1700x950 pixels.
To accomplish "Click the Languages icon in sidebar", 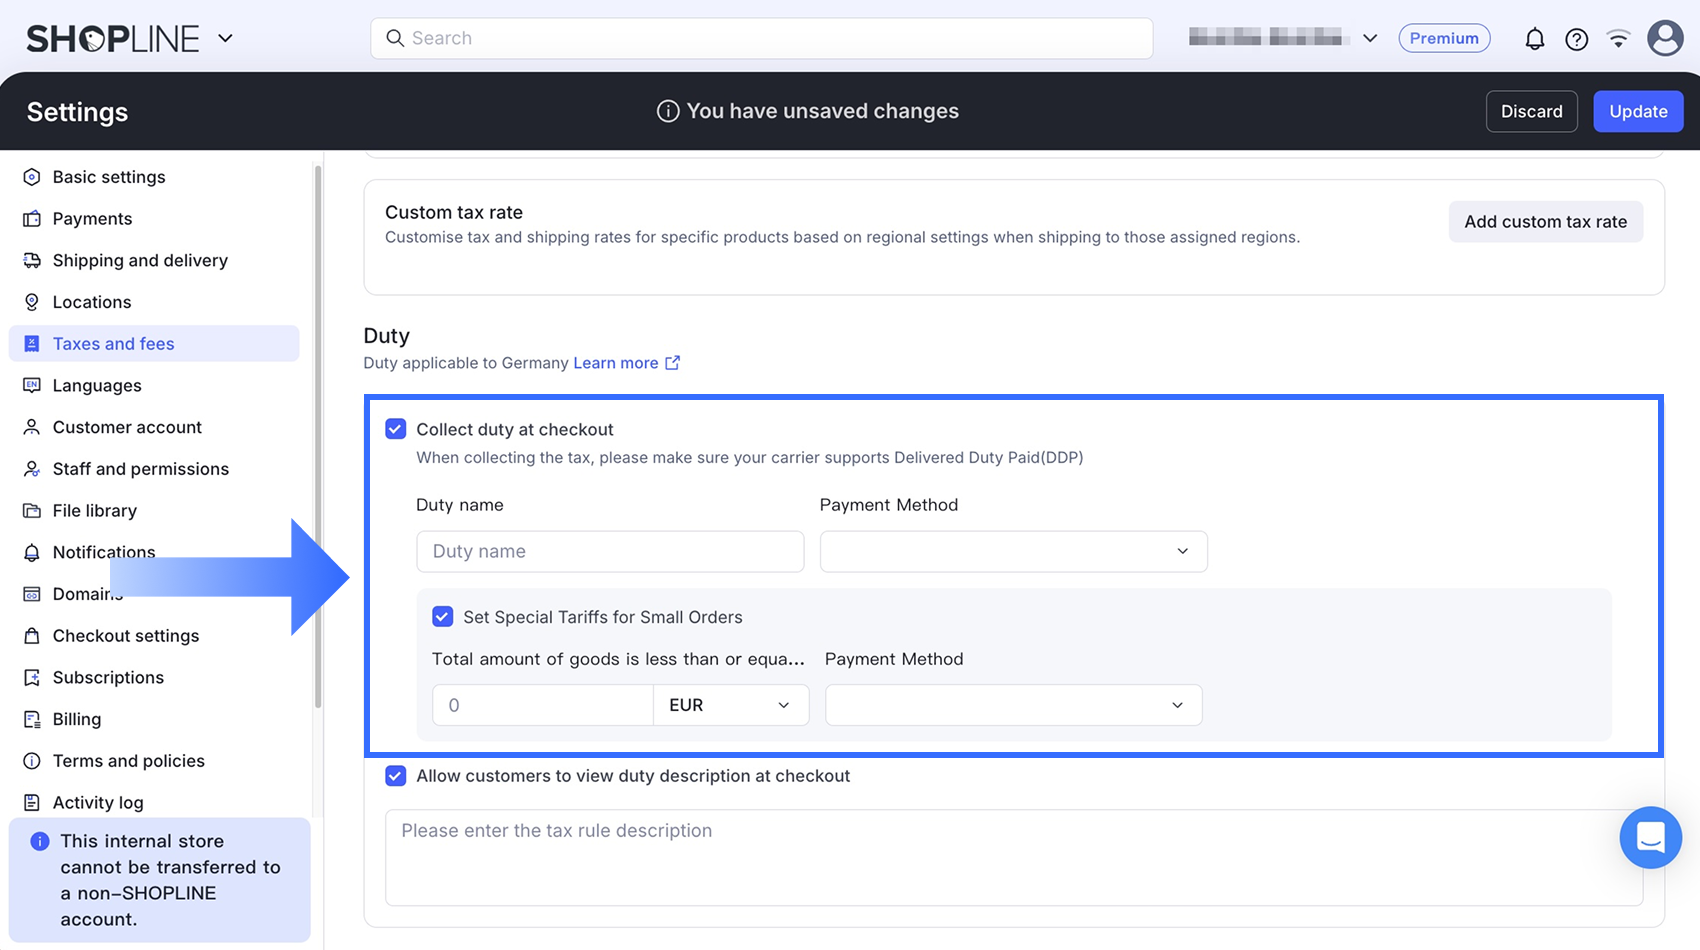I will (32, 386).
